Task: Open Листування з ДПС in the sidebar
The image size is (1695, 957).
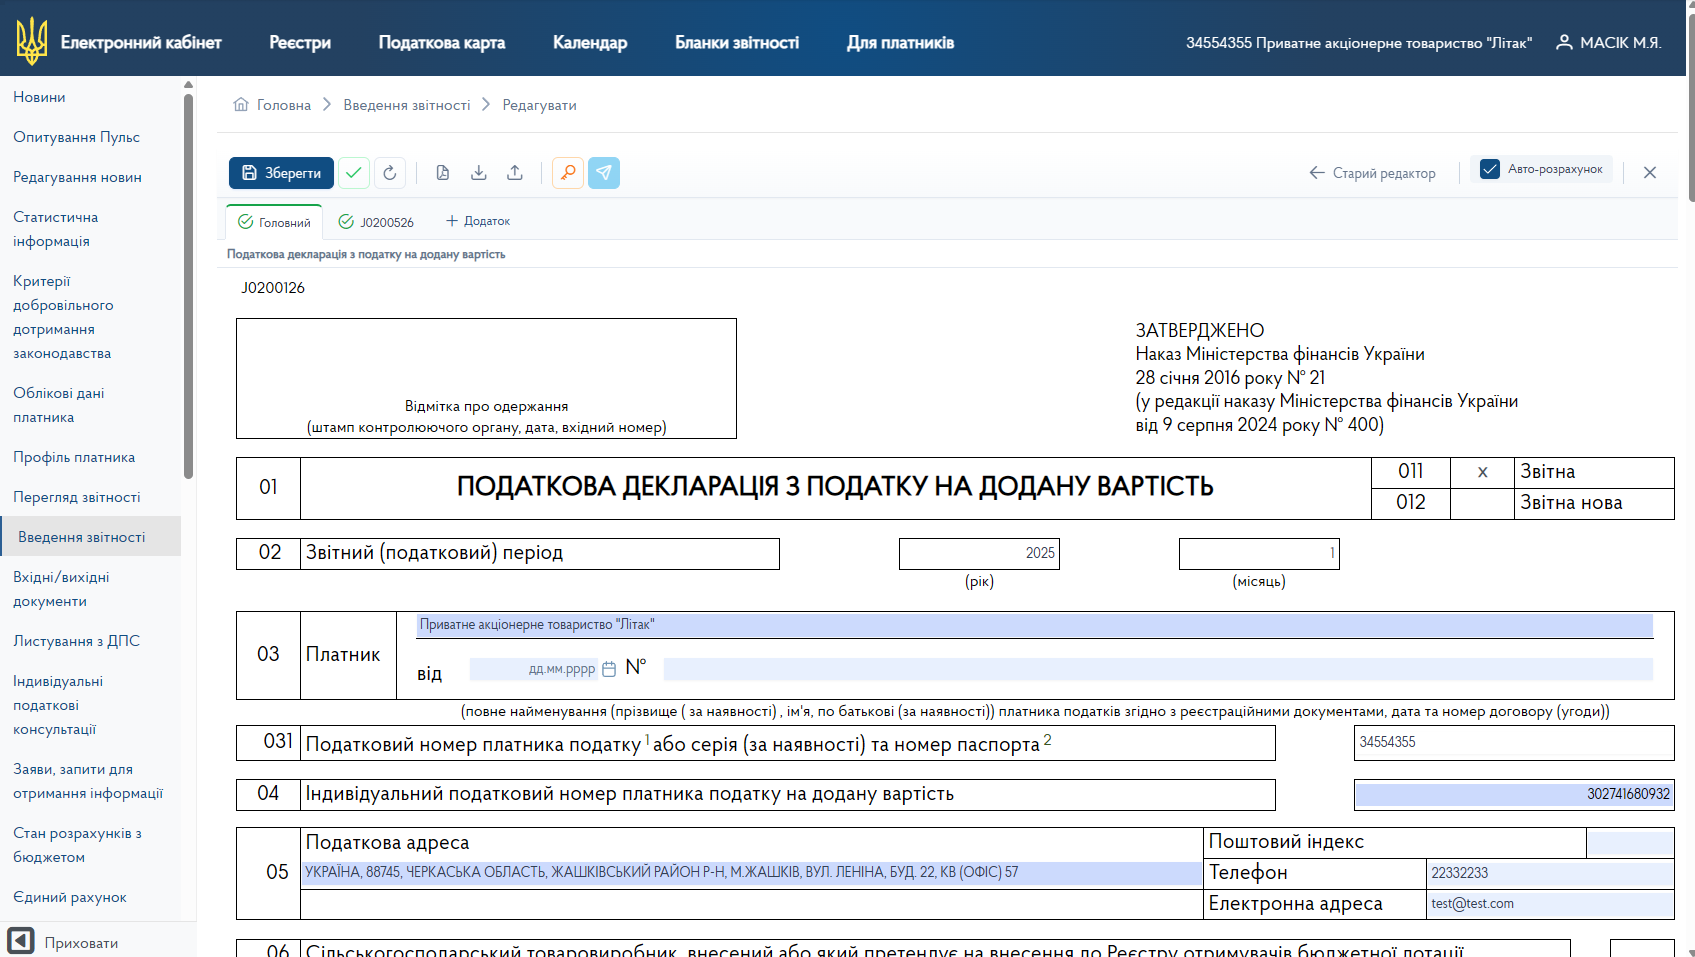Action: tap(76, 641)
